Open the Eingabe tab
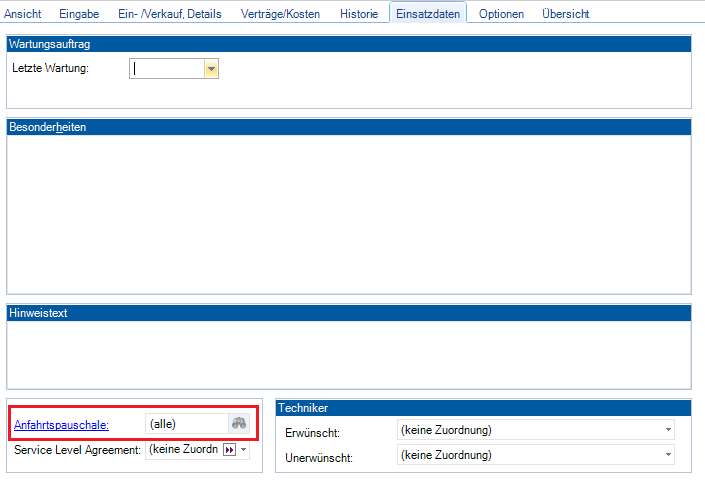This screenshot has height=485, width=705. [80, 14]
